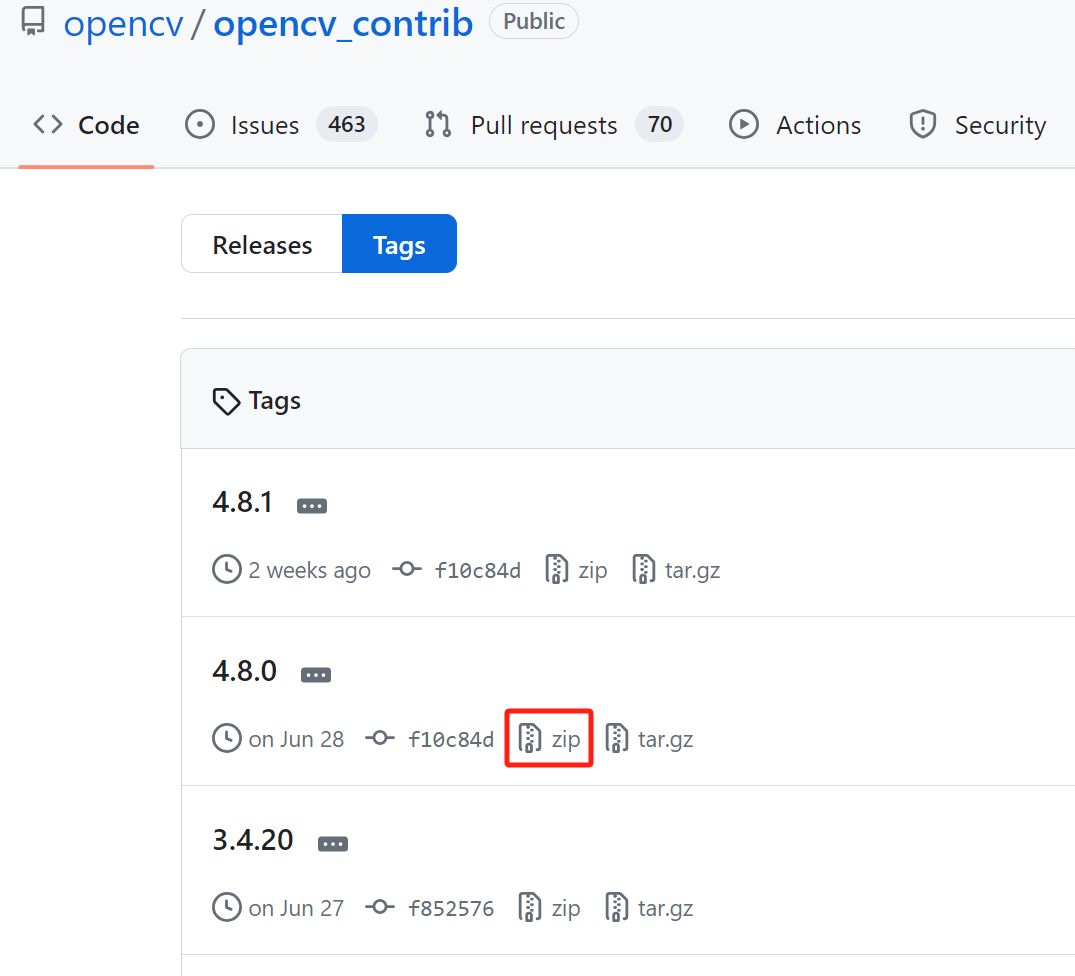Open the Security tab
The height and width of the screenshot is (976, 1075).
(x=977, y=125)
